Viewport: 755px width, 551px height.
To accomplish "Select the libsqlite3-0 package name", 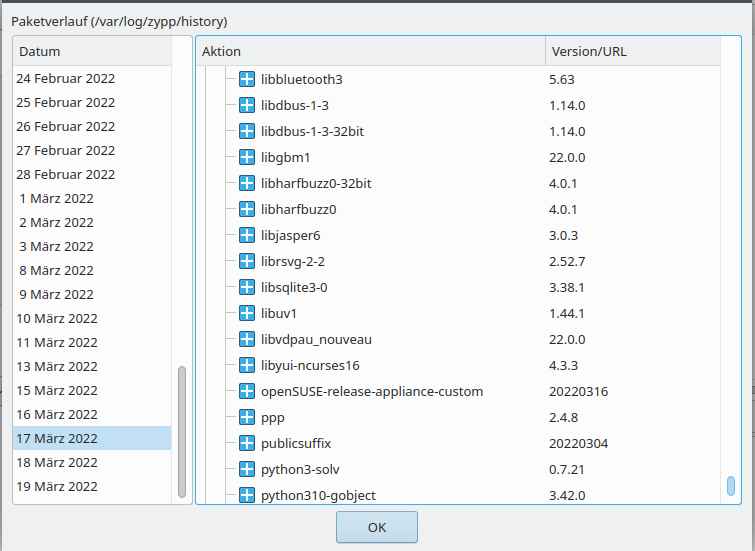I will (294, 288).
